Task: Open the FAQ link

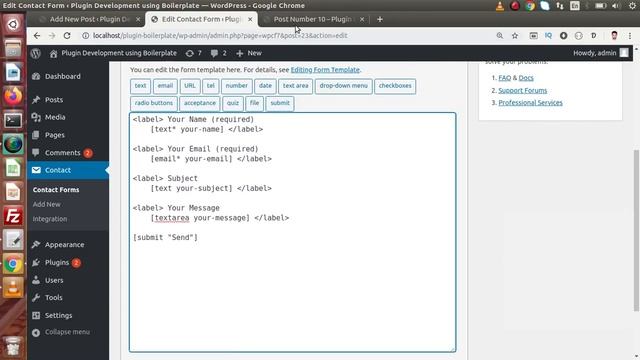Action: [504, 78]
